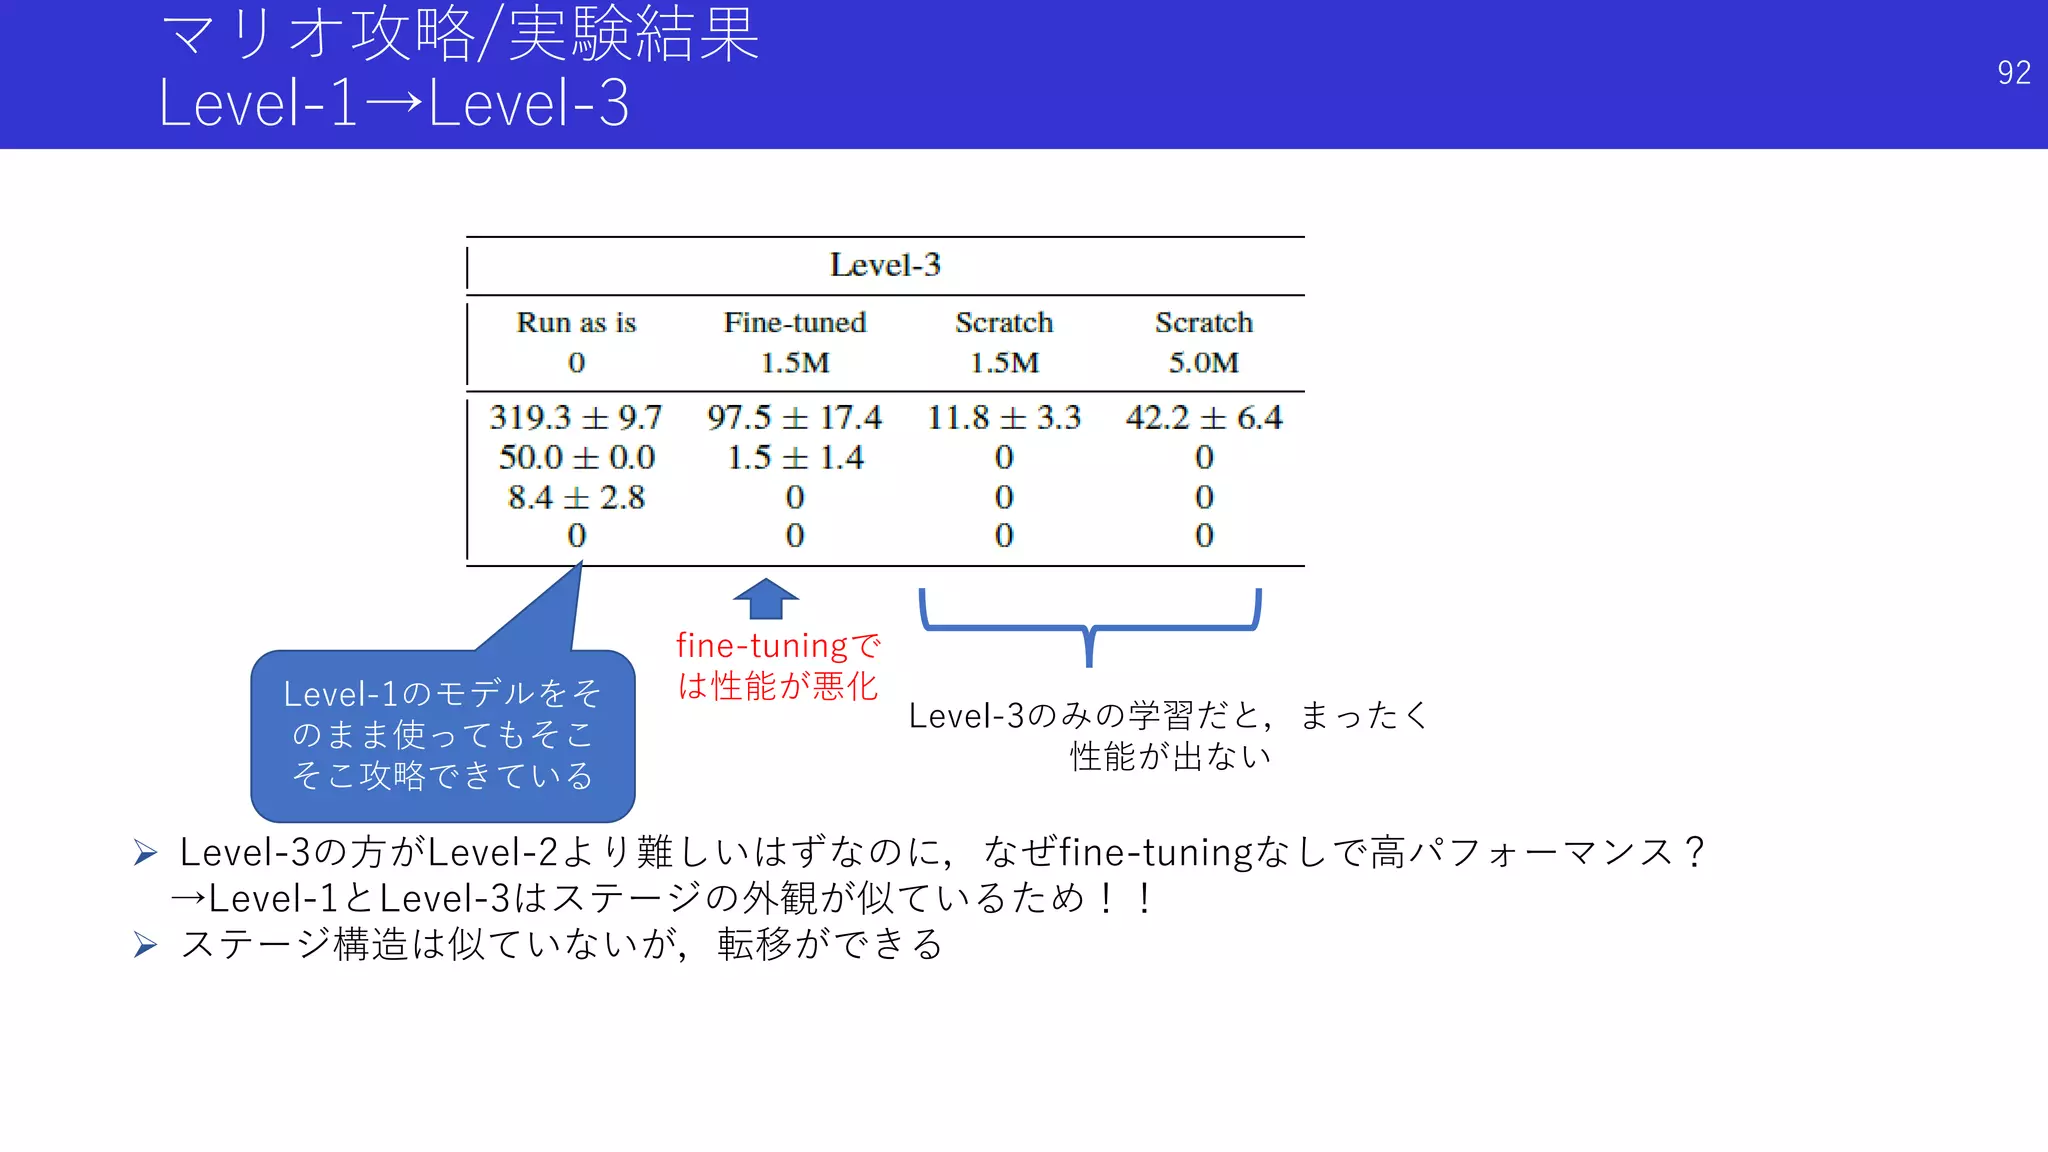Select the Level-3 table header

885,265
